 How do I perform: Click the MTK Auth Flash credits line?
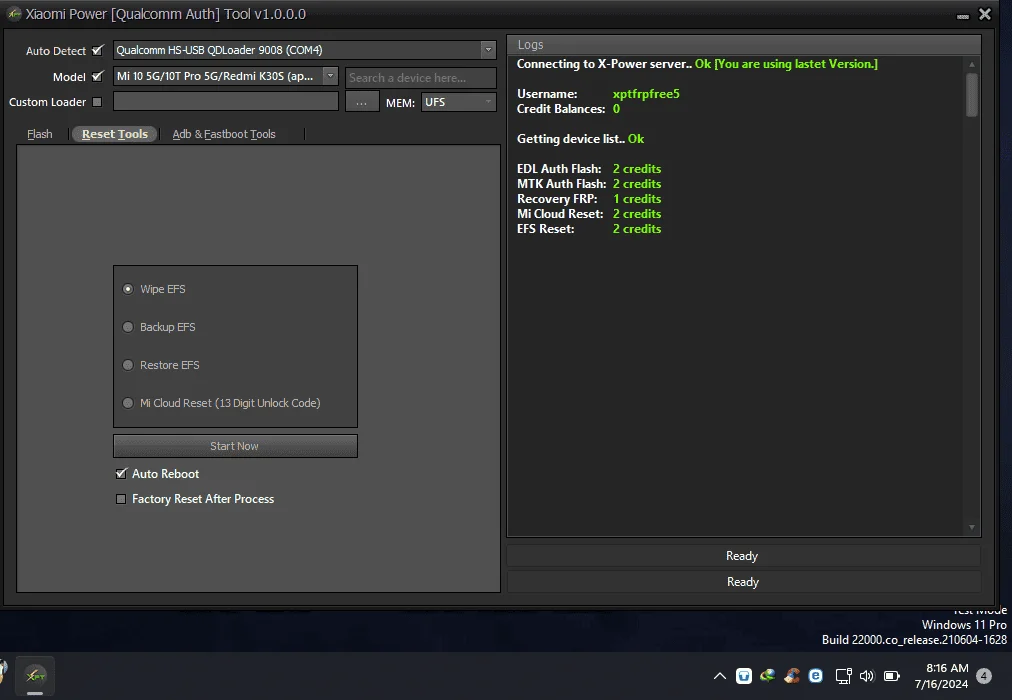pyautogui.click(x=589, y=184)
